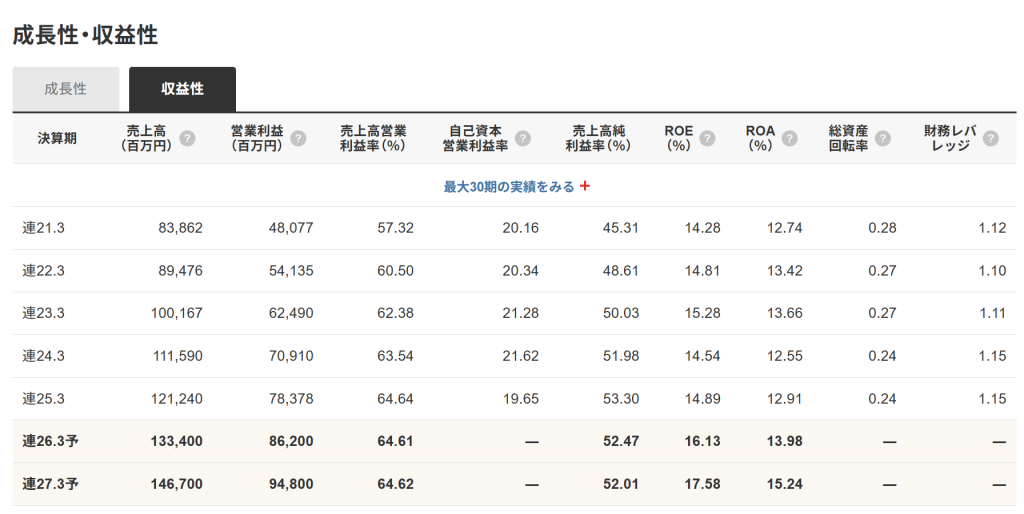Click forecast net margin 52.47
Screen dimensions: 1024x514
point(621,442)
